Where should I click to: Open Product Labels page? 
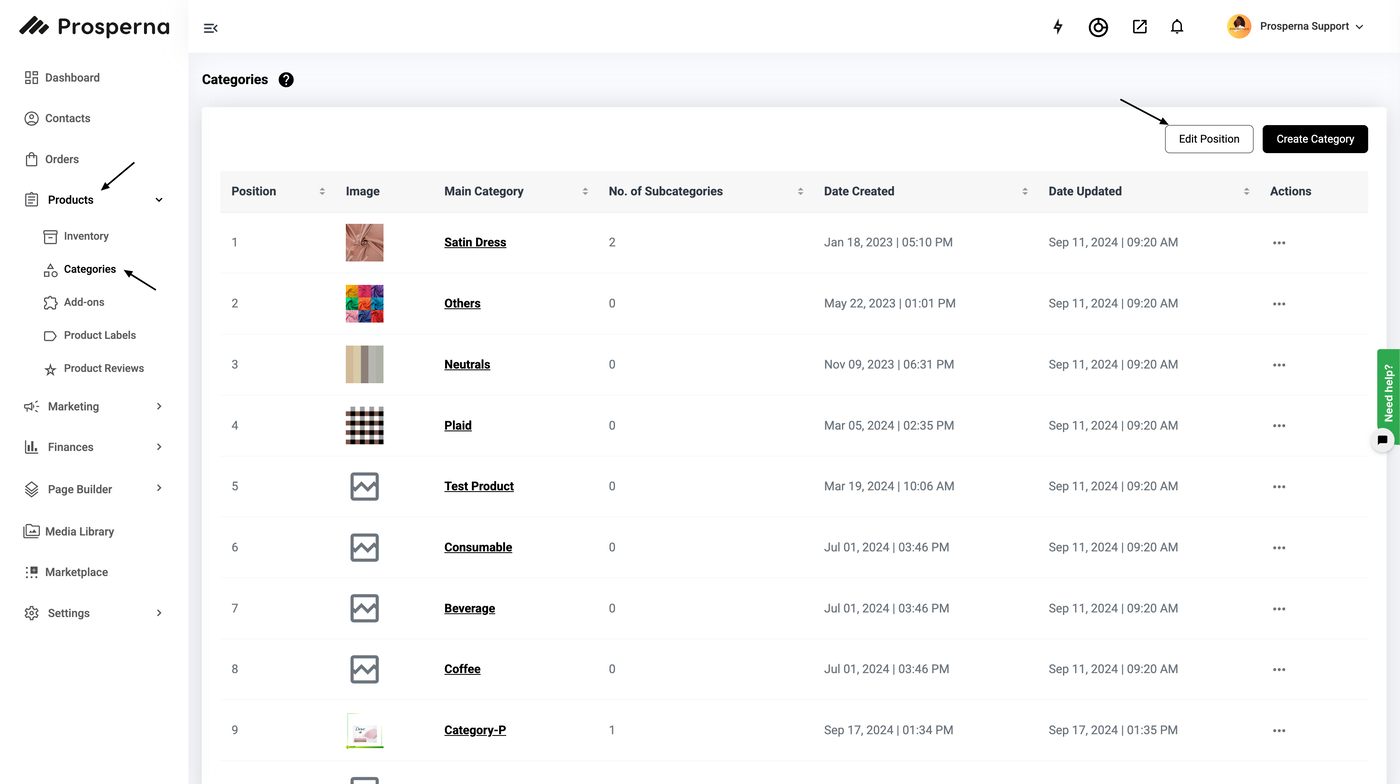(99, 335)
